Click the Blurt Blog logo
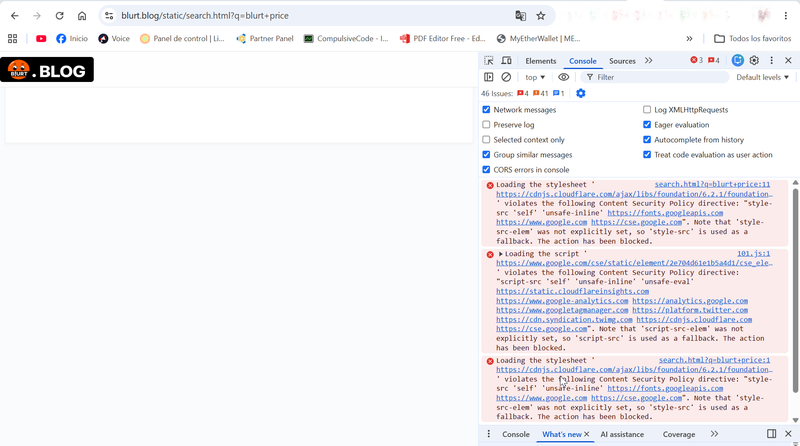 47,70
